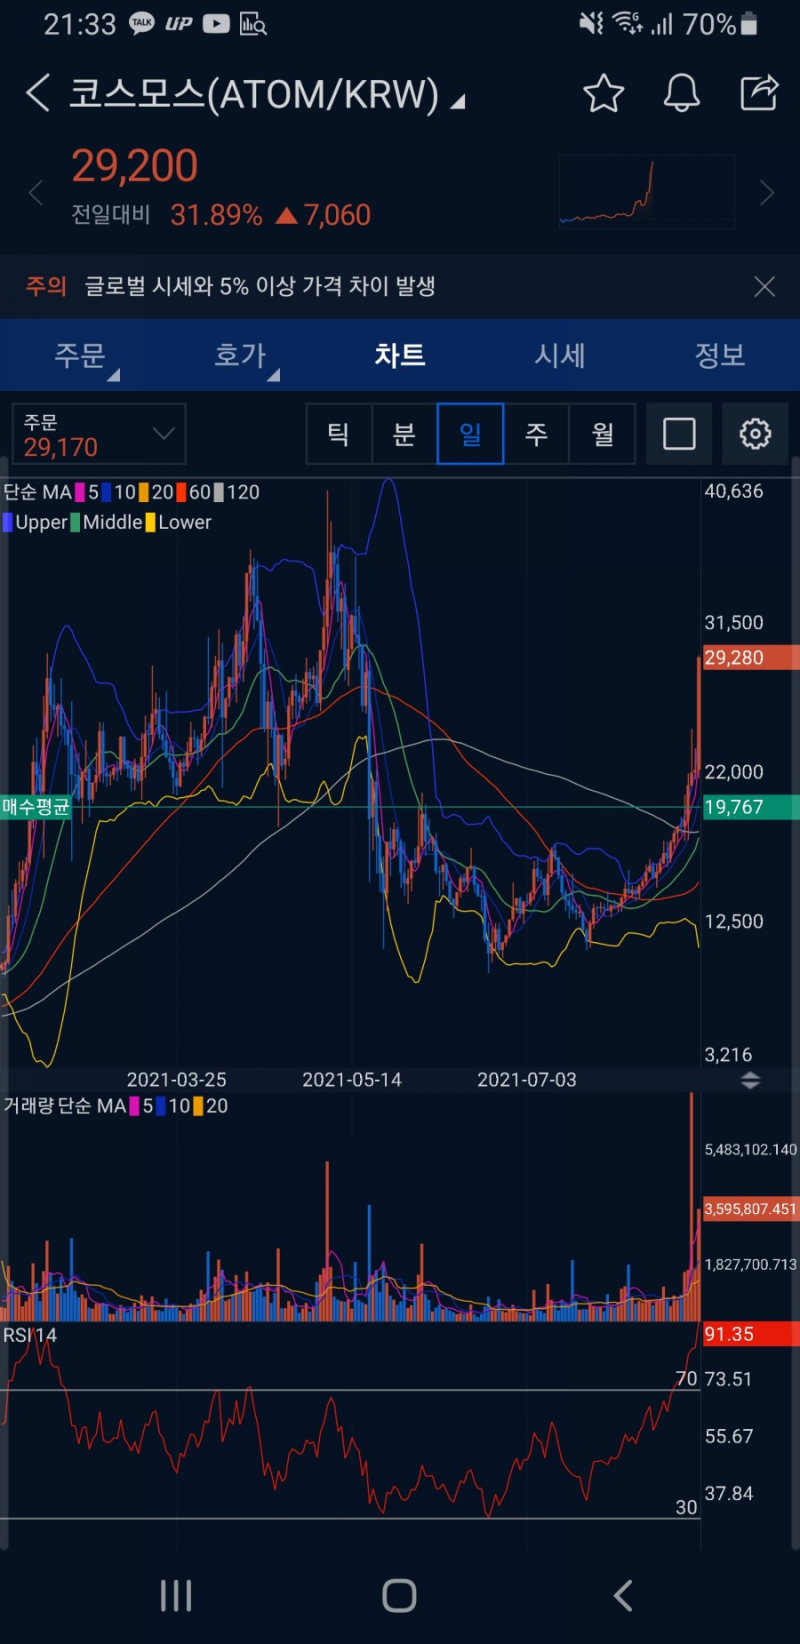800x1644 pixels.
Task: Toggle fullscreen chart with the square icon
Action: 679,434
